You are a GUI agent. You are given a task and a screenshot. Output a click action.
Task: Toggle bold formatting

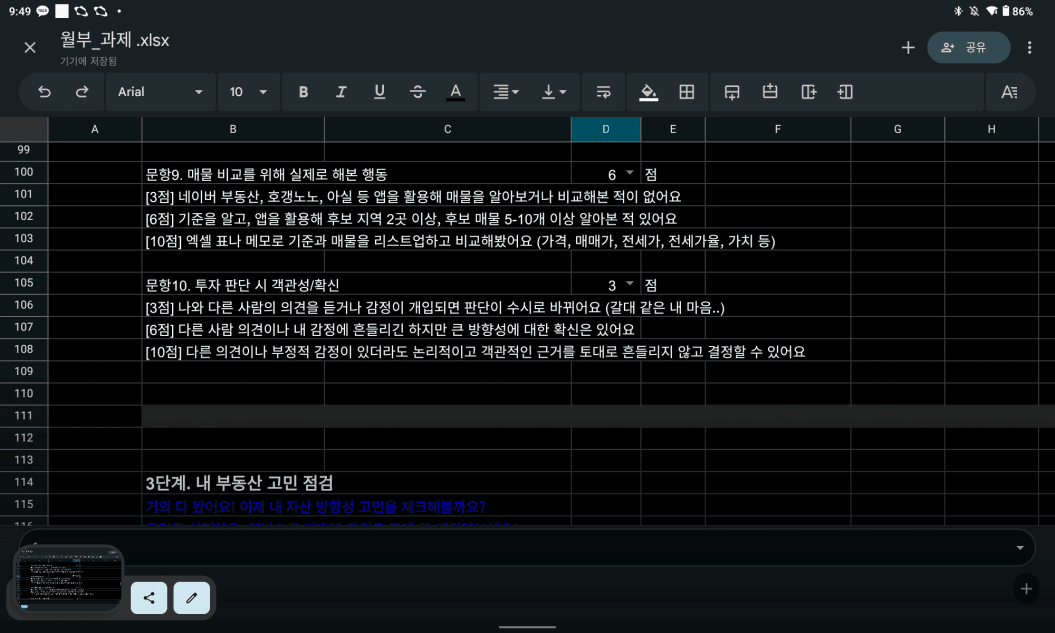point(303,92)
